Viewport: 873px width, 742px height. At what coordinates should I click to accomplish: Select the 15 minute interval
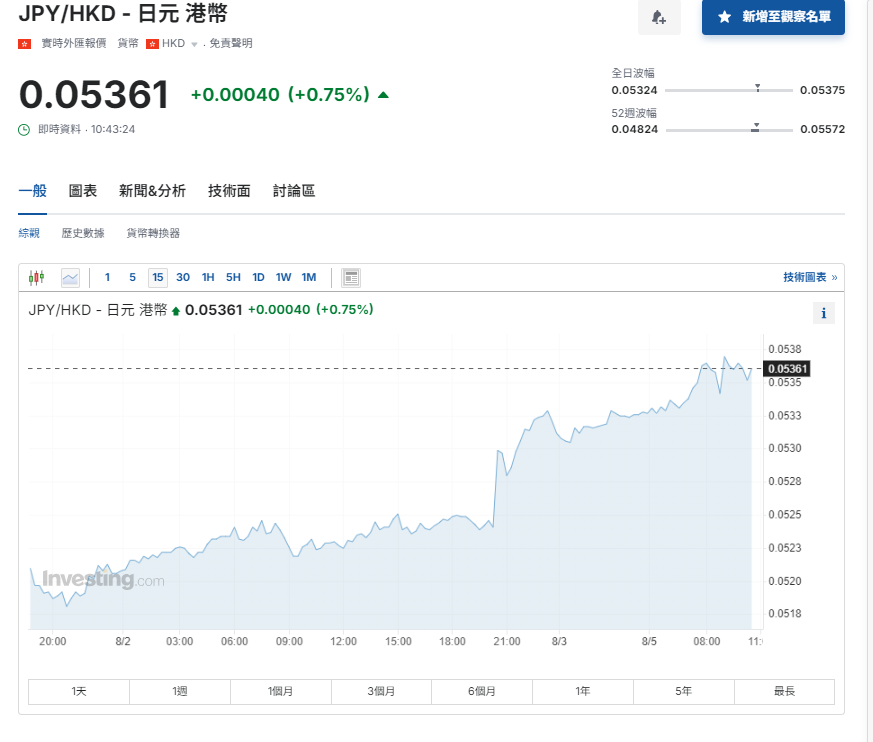click(157, 277)
